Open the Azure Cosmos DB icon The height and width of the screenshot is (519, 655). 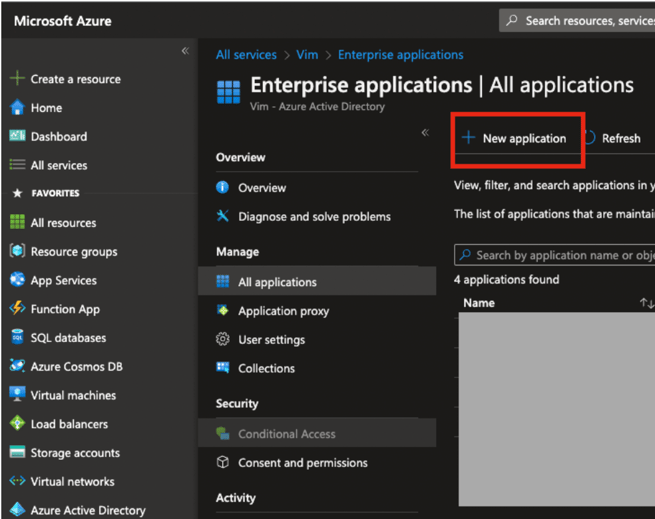[17, 367]
